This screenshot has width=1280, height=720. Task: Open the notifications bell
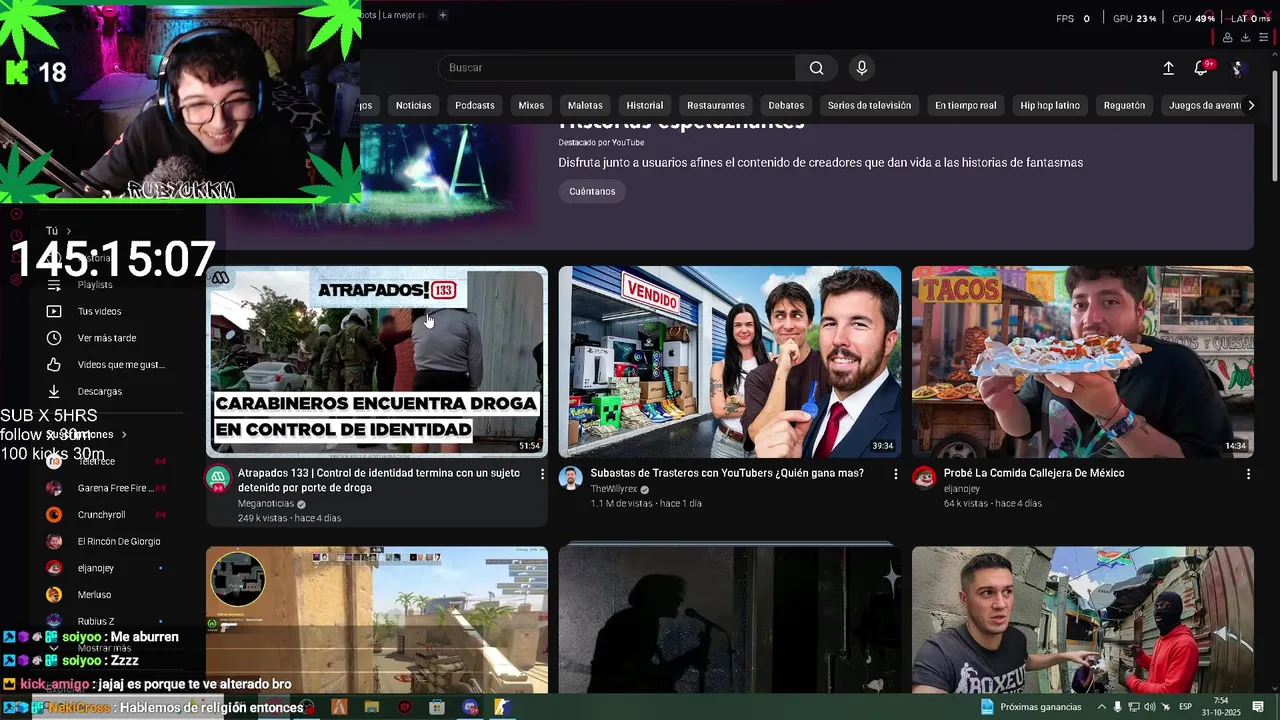pos(1201,68)
